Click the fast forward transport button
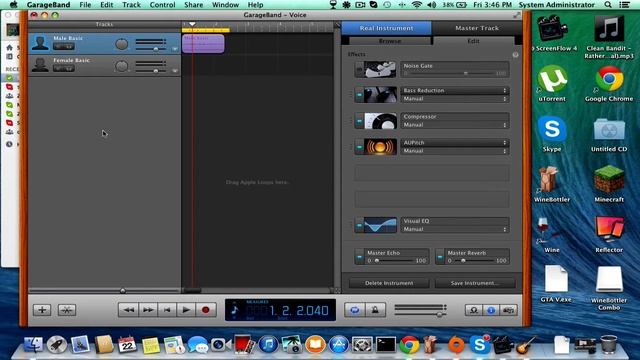The image size is (640, 360). pos(148,310)
